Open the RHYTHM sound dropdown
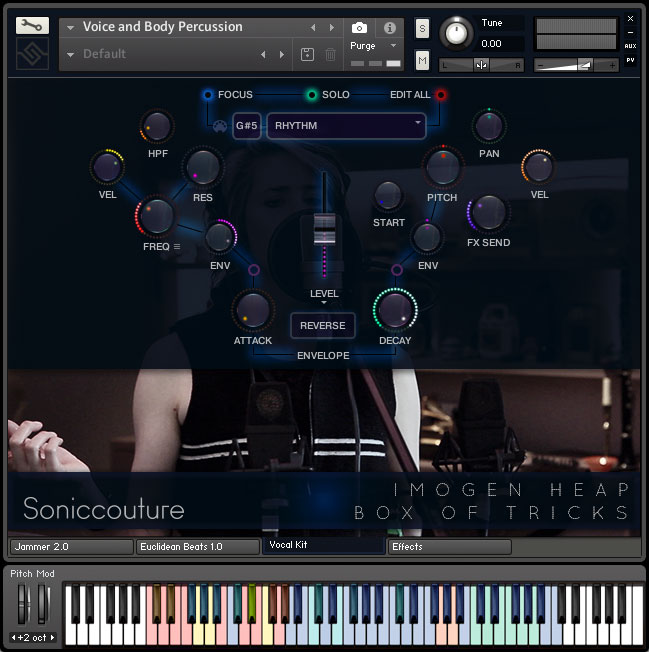This screenshot has height=652, width=649. 346,126
